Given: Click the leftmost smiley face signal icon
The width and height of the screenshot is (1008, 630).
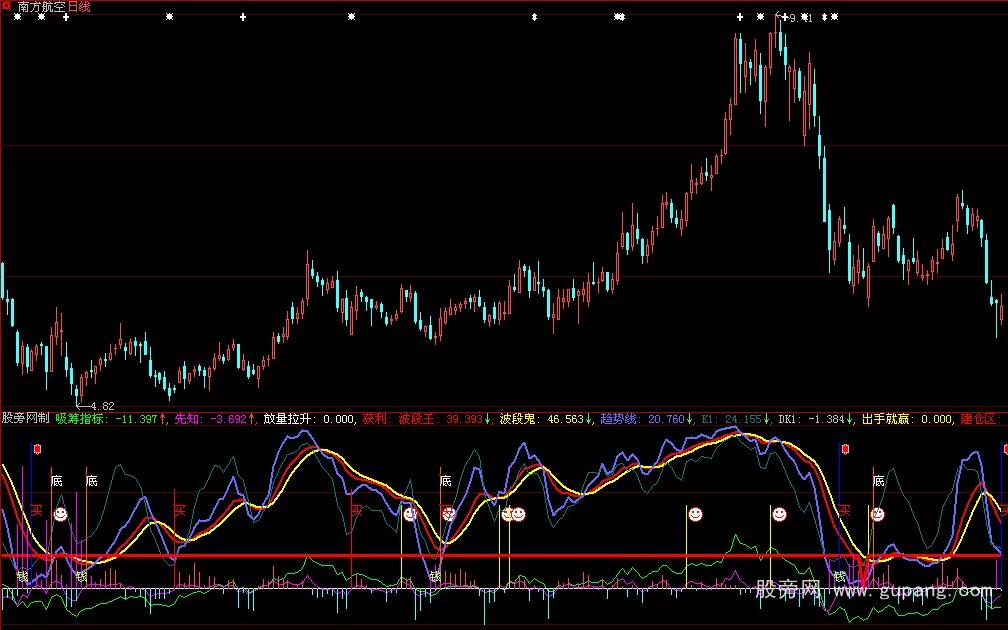Looking at the screenshot, I should [x=60, y=514].
